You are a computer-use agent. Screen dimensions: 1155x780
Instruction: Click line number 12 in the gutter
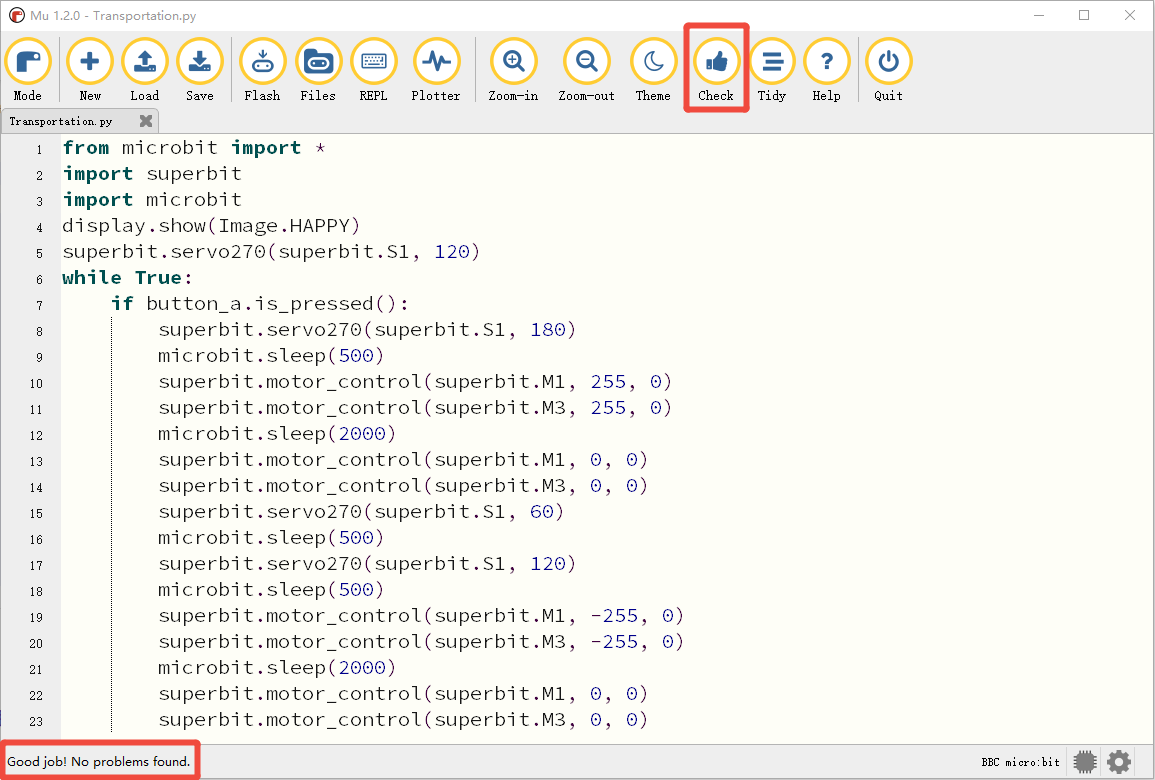pyautogui.click(x=36, y=435)
